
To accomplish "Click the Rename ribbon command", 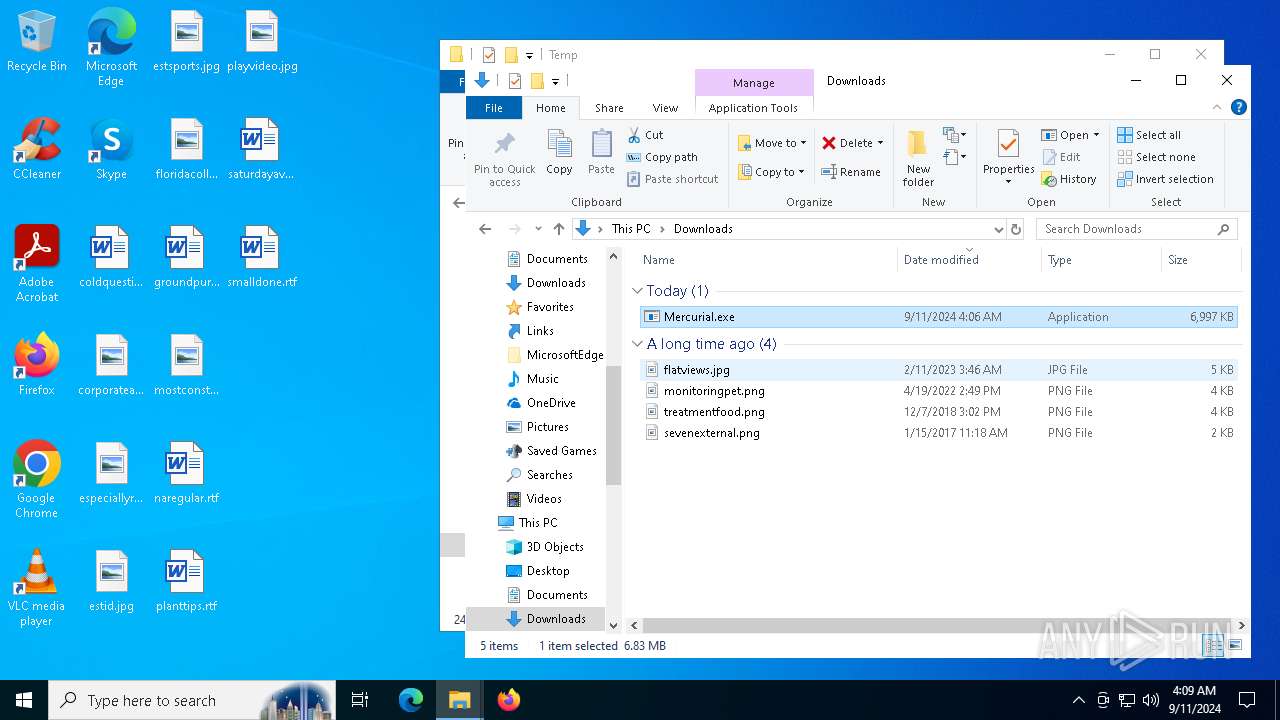I will tap(851, 172).
